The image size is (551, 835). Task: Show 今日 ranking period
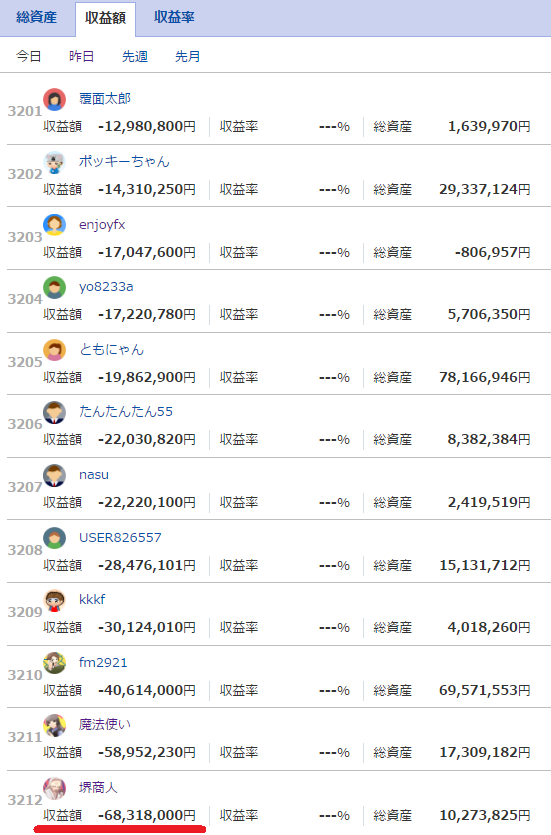pyautogui.click(x=28, y=56)
